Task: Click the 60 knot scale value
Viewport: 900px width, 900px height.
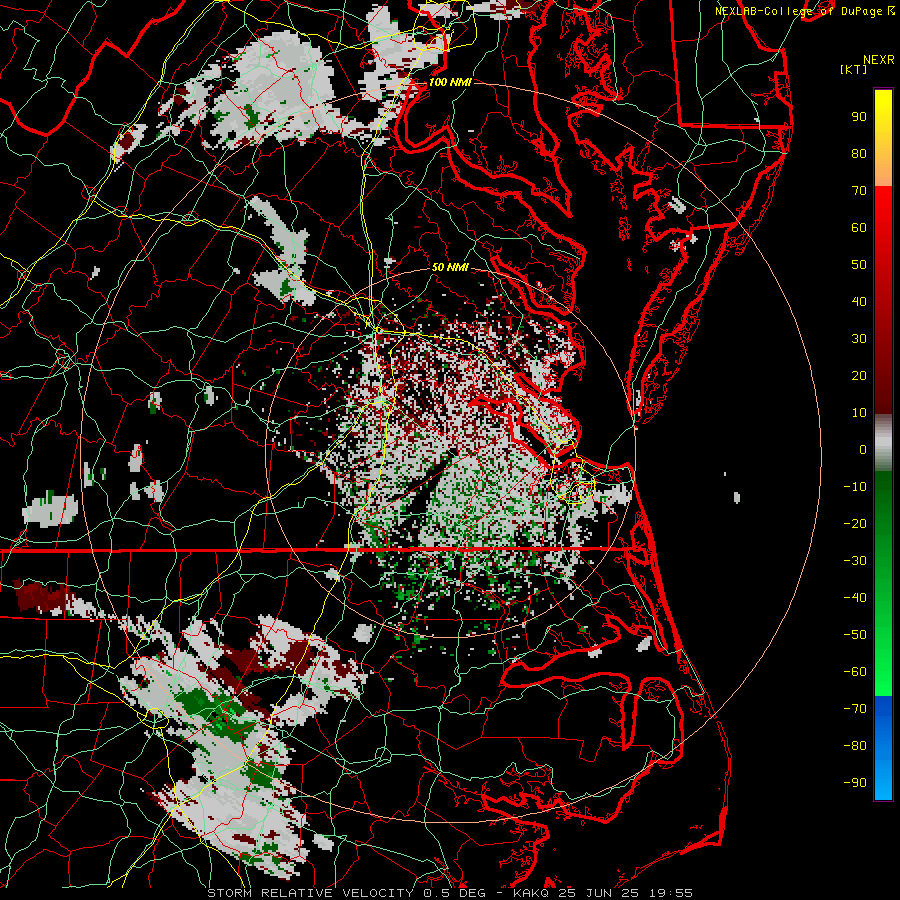Action: (x=859, y=227)
